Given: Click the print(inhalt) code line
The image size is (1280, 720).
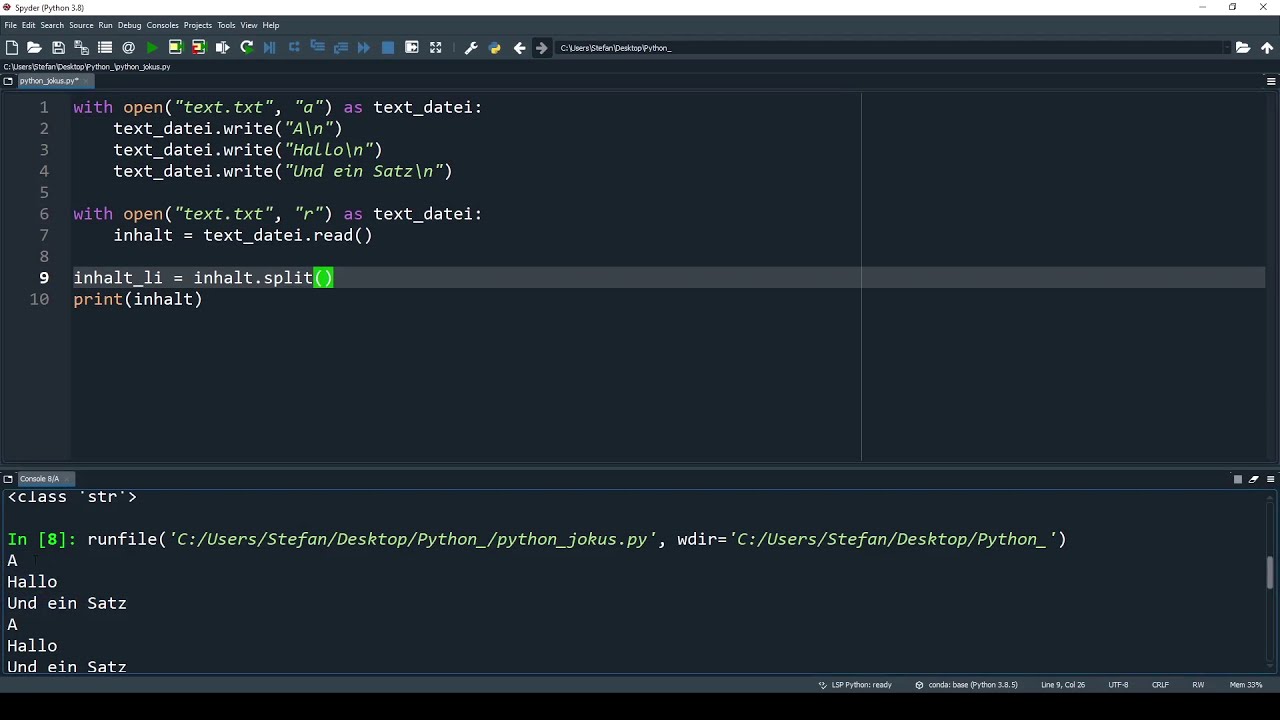Looking at the screenshot, I should point(138,299).
